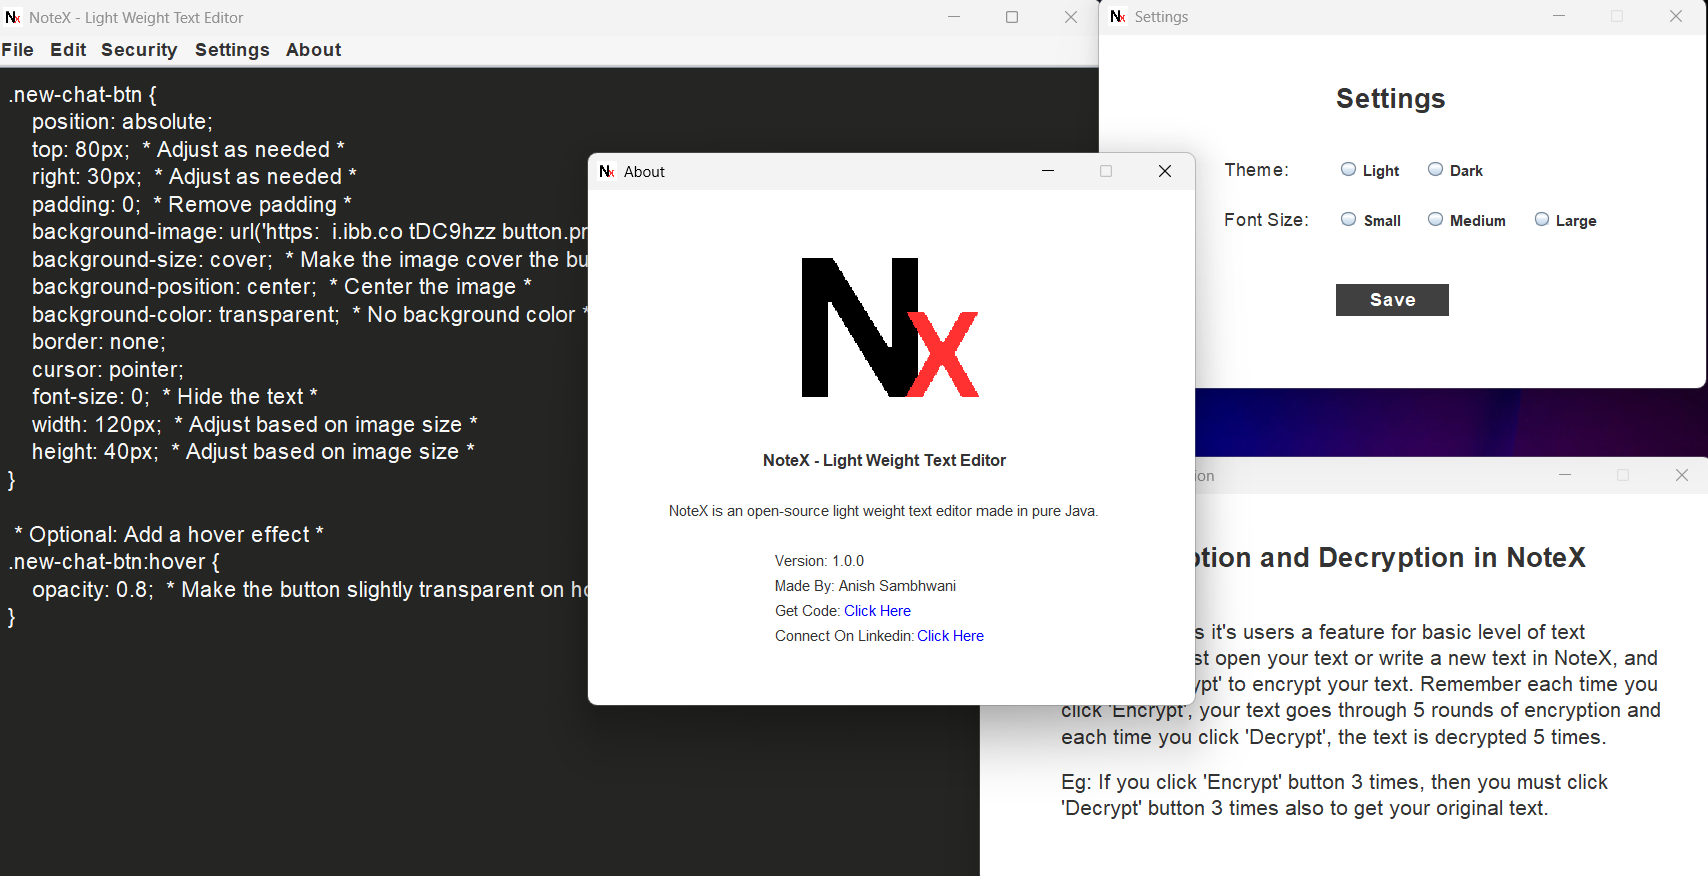Screen dimensions: 1708x876
Task: Select the Light theme radio button
Action: click(x=1349, y=170)
